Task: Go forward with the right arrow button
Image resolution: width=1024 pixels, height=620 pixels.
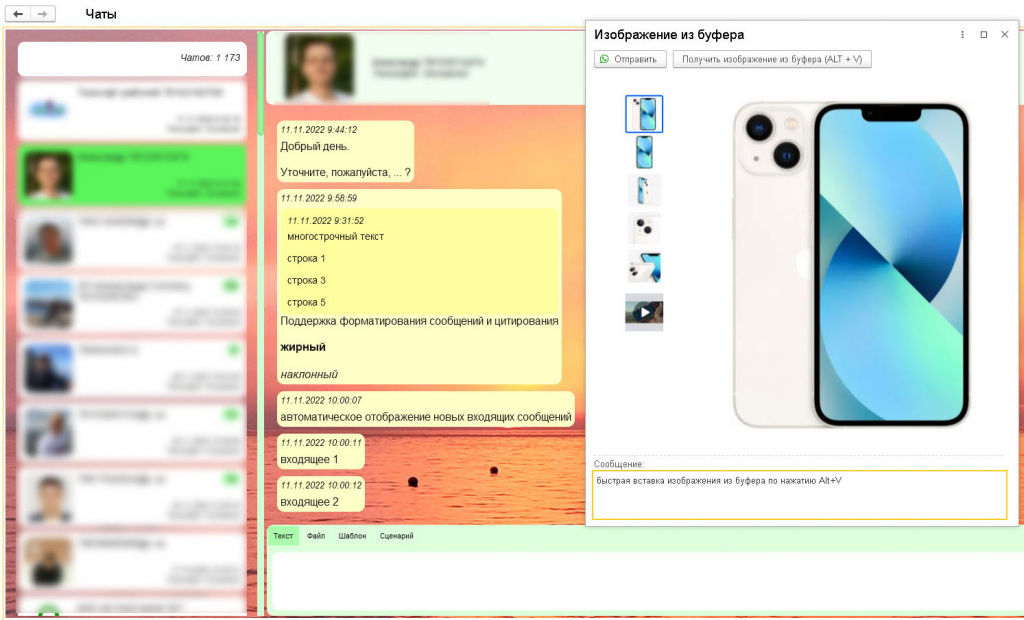Action: coord(42,14)
